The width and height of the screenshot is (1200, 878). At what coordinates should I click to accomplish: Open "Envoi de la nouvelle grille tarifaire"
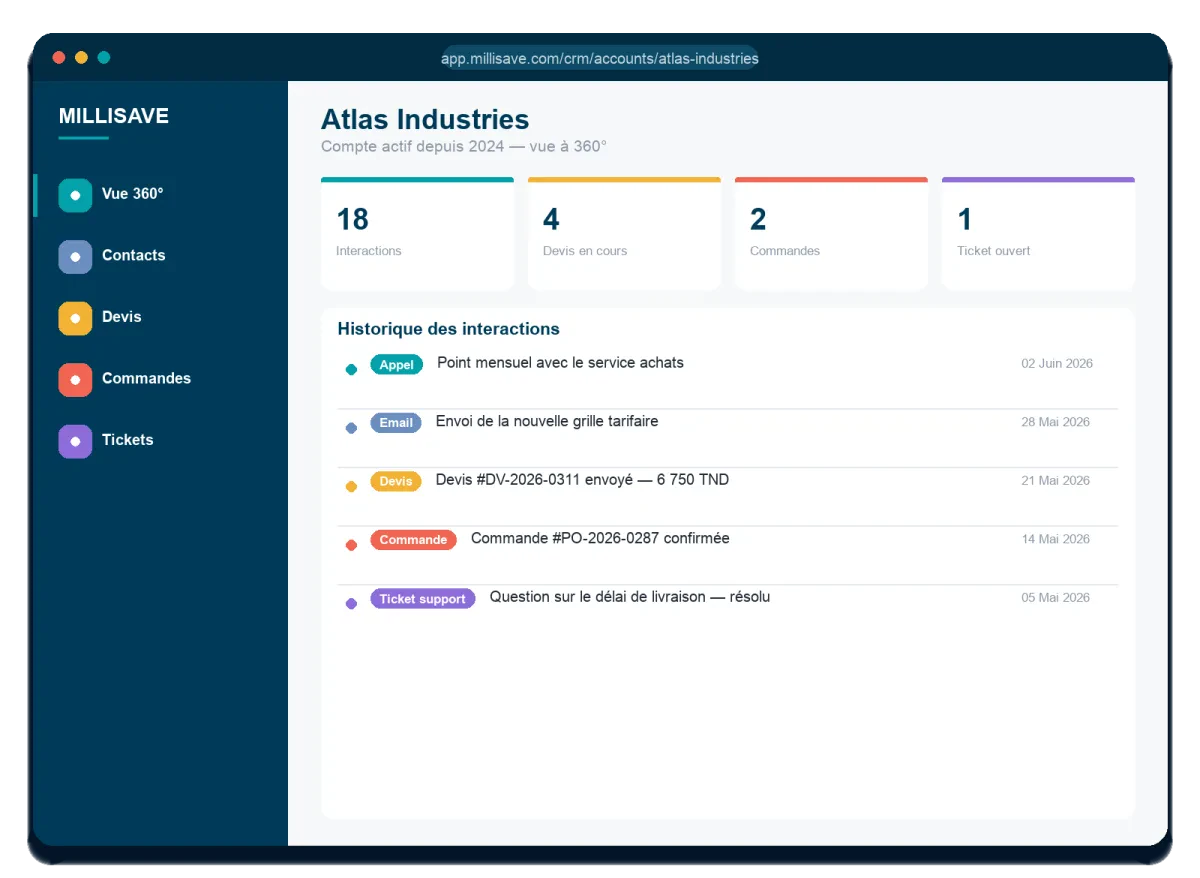(547, 422)
